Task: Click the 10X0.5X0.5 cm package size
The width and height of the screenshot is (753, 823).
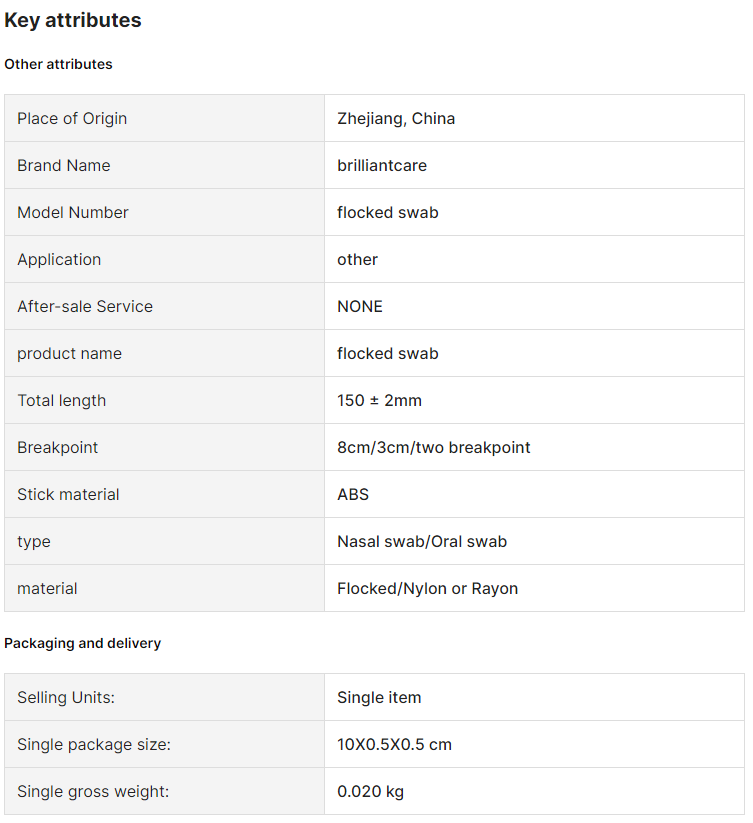Action: (x=394, y=744)
